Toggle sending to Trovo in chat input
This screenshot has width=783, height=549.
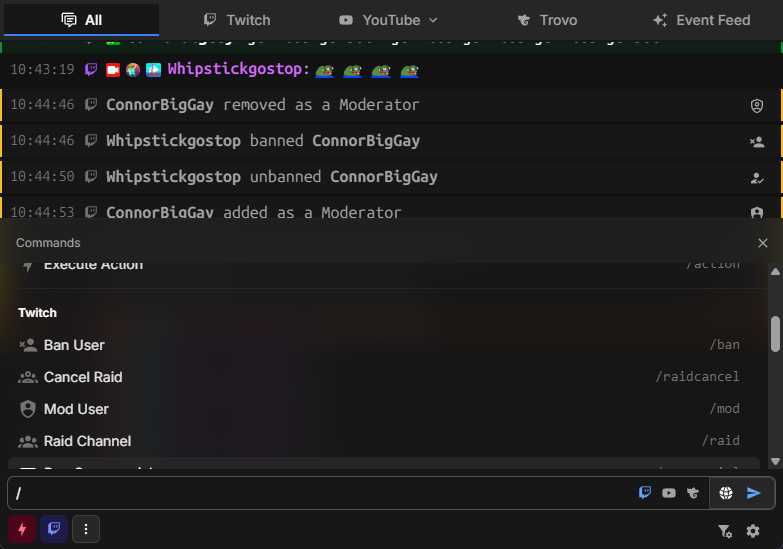[693, 494]
